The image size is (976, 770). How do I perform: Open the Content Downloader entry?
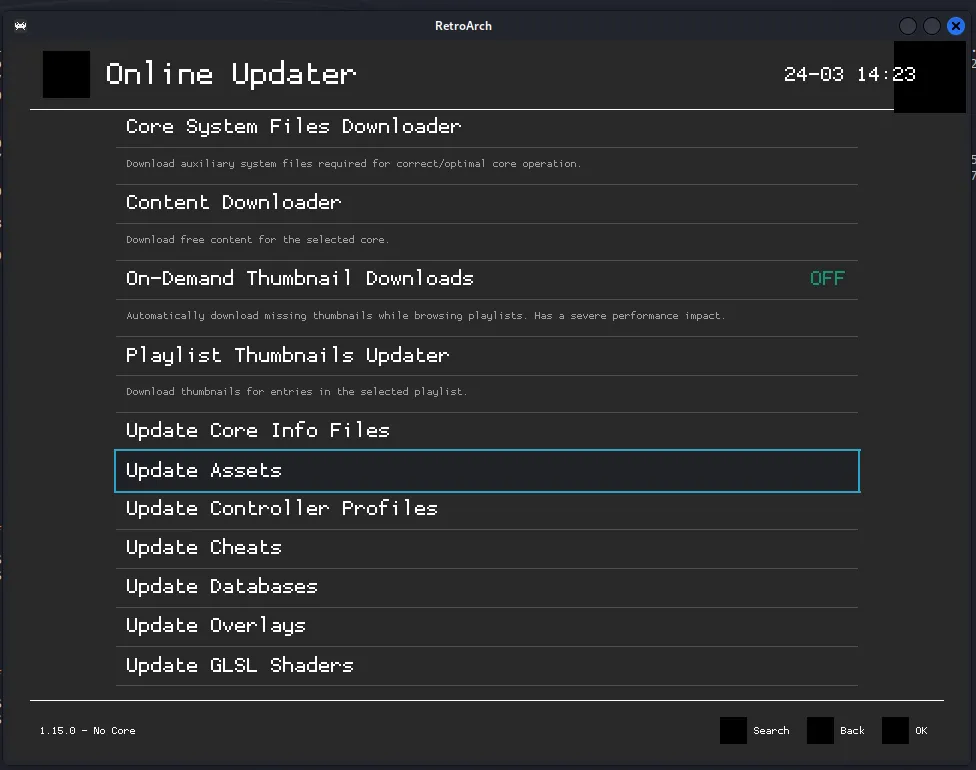click(233, 203)
